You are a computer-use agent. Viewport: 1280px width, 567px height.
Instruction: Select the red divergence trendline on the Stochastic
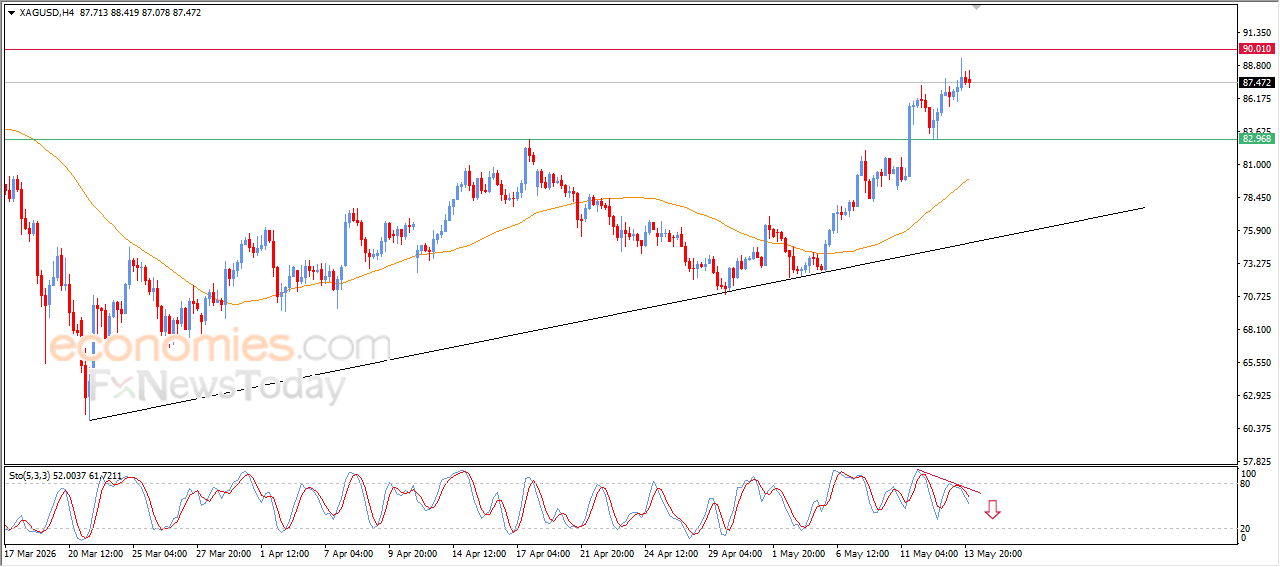[949, 482]
